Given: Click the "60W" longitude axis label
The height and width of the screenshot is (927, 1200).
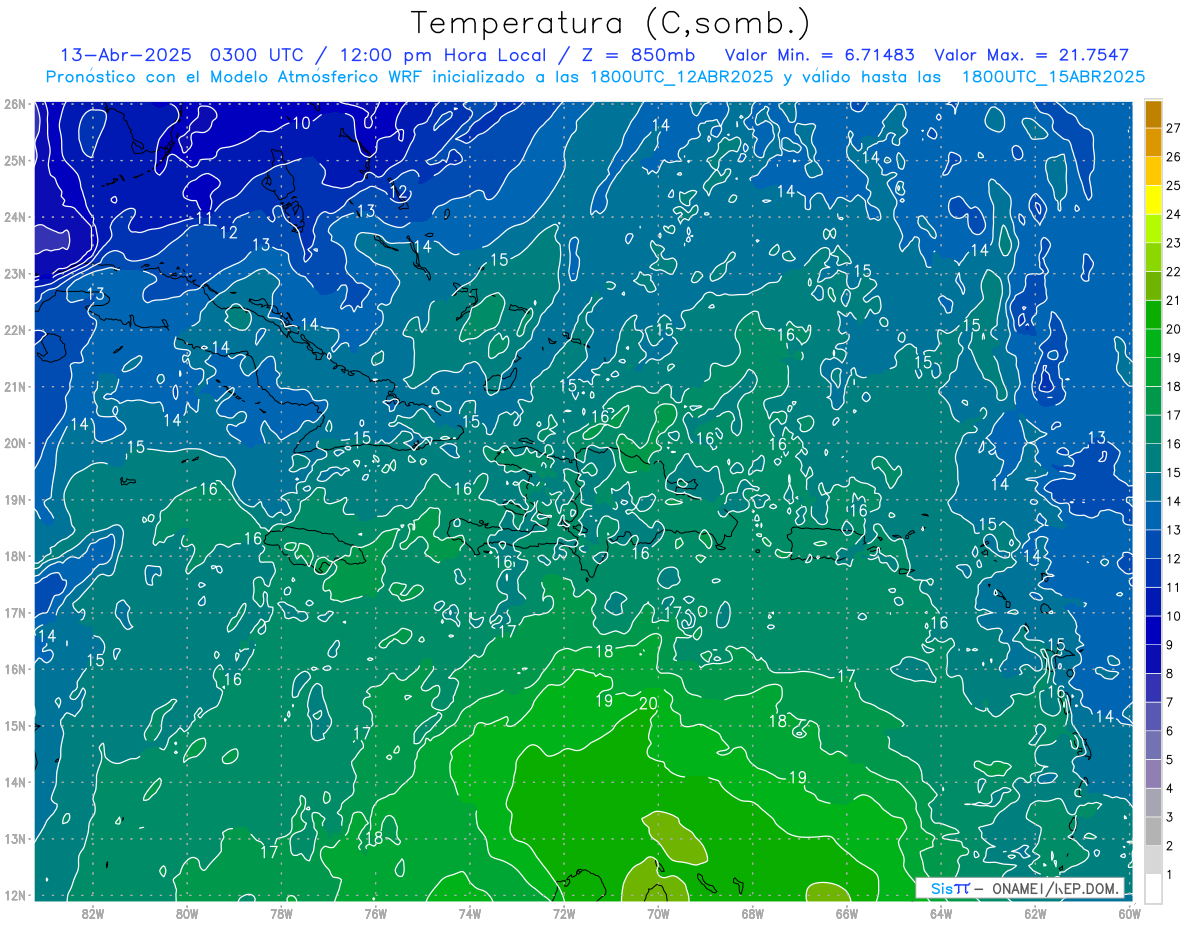Looking at the screenshot, I should [x=1129, y=912].
